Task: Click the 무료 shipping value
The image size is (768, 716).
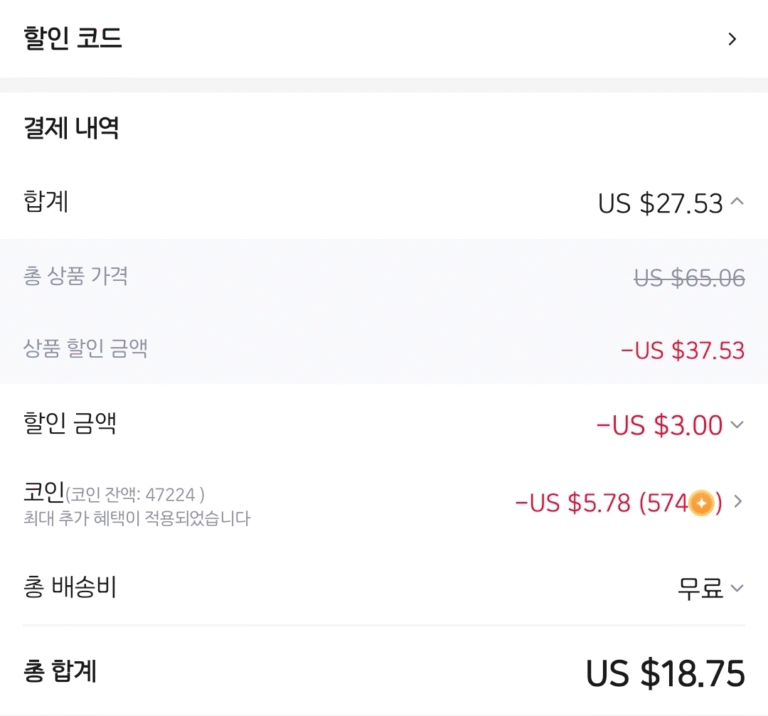Action: click(700, 588)
